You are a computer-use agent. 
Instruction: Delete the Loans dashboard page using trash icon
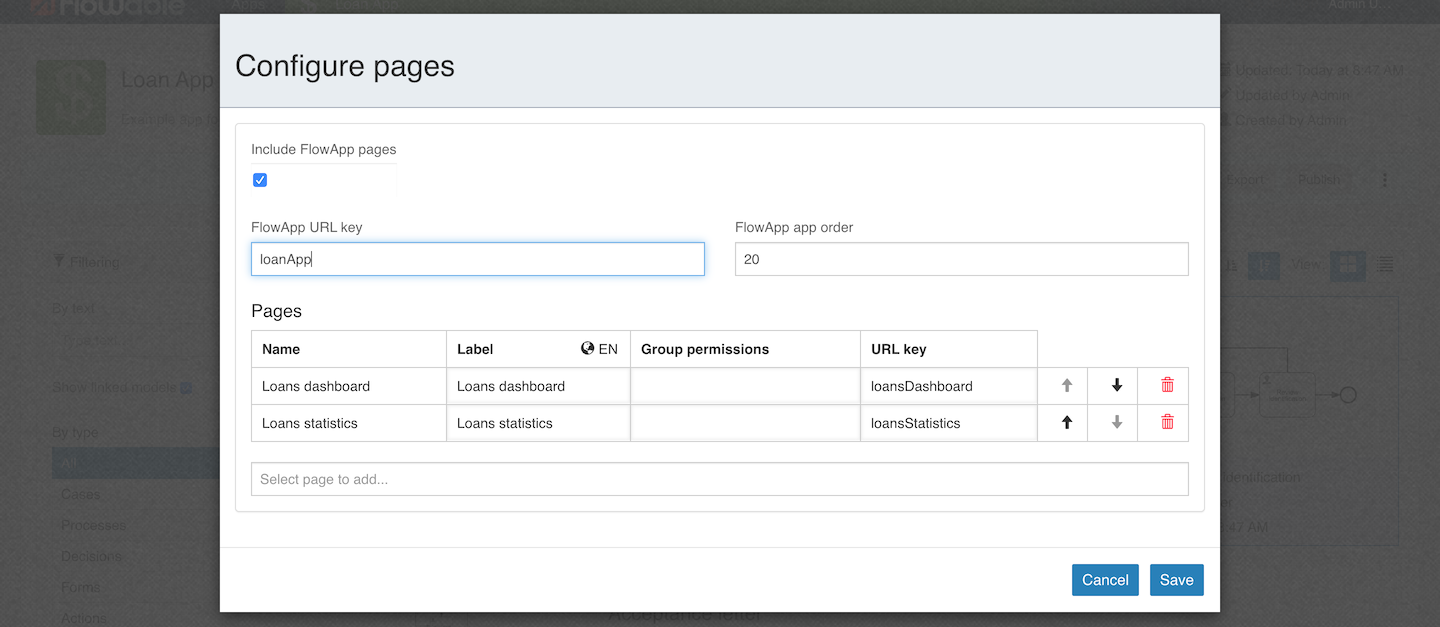click(x=1163, y=385)
